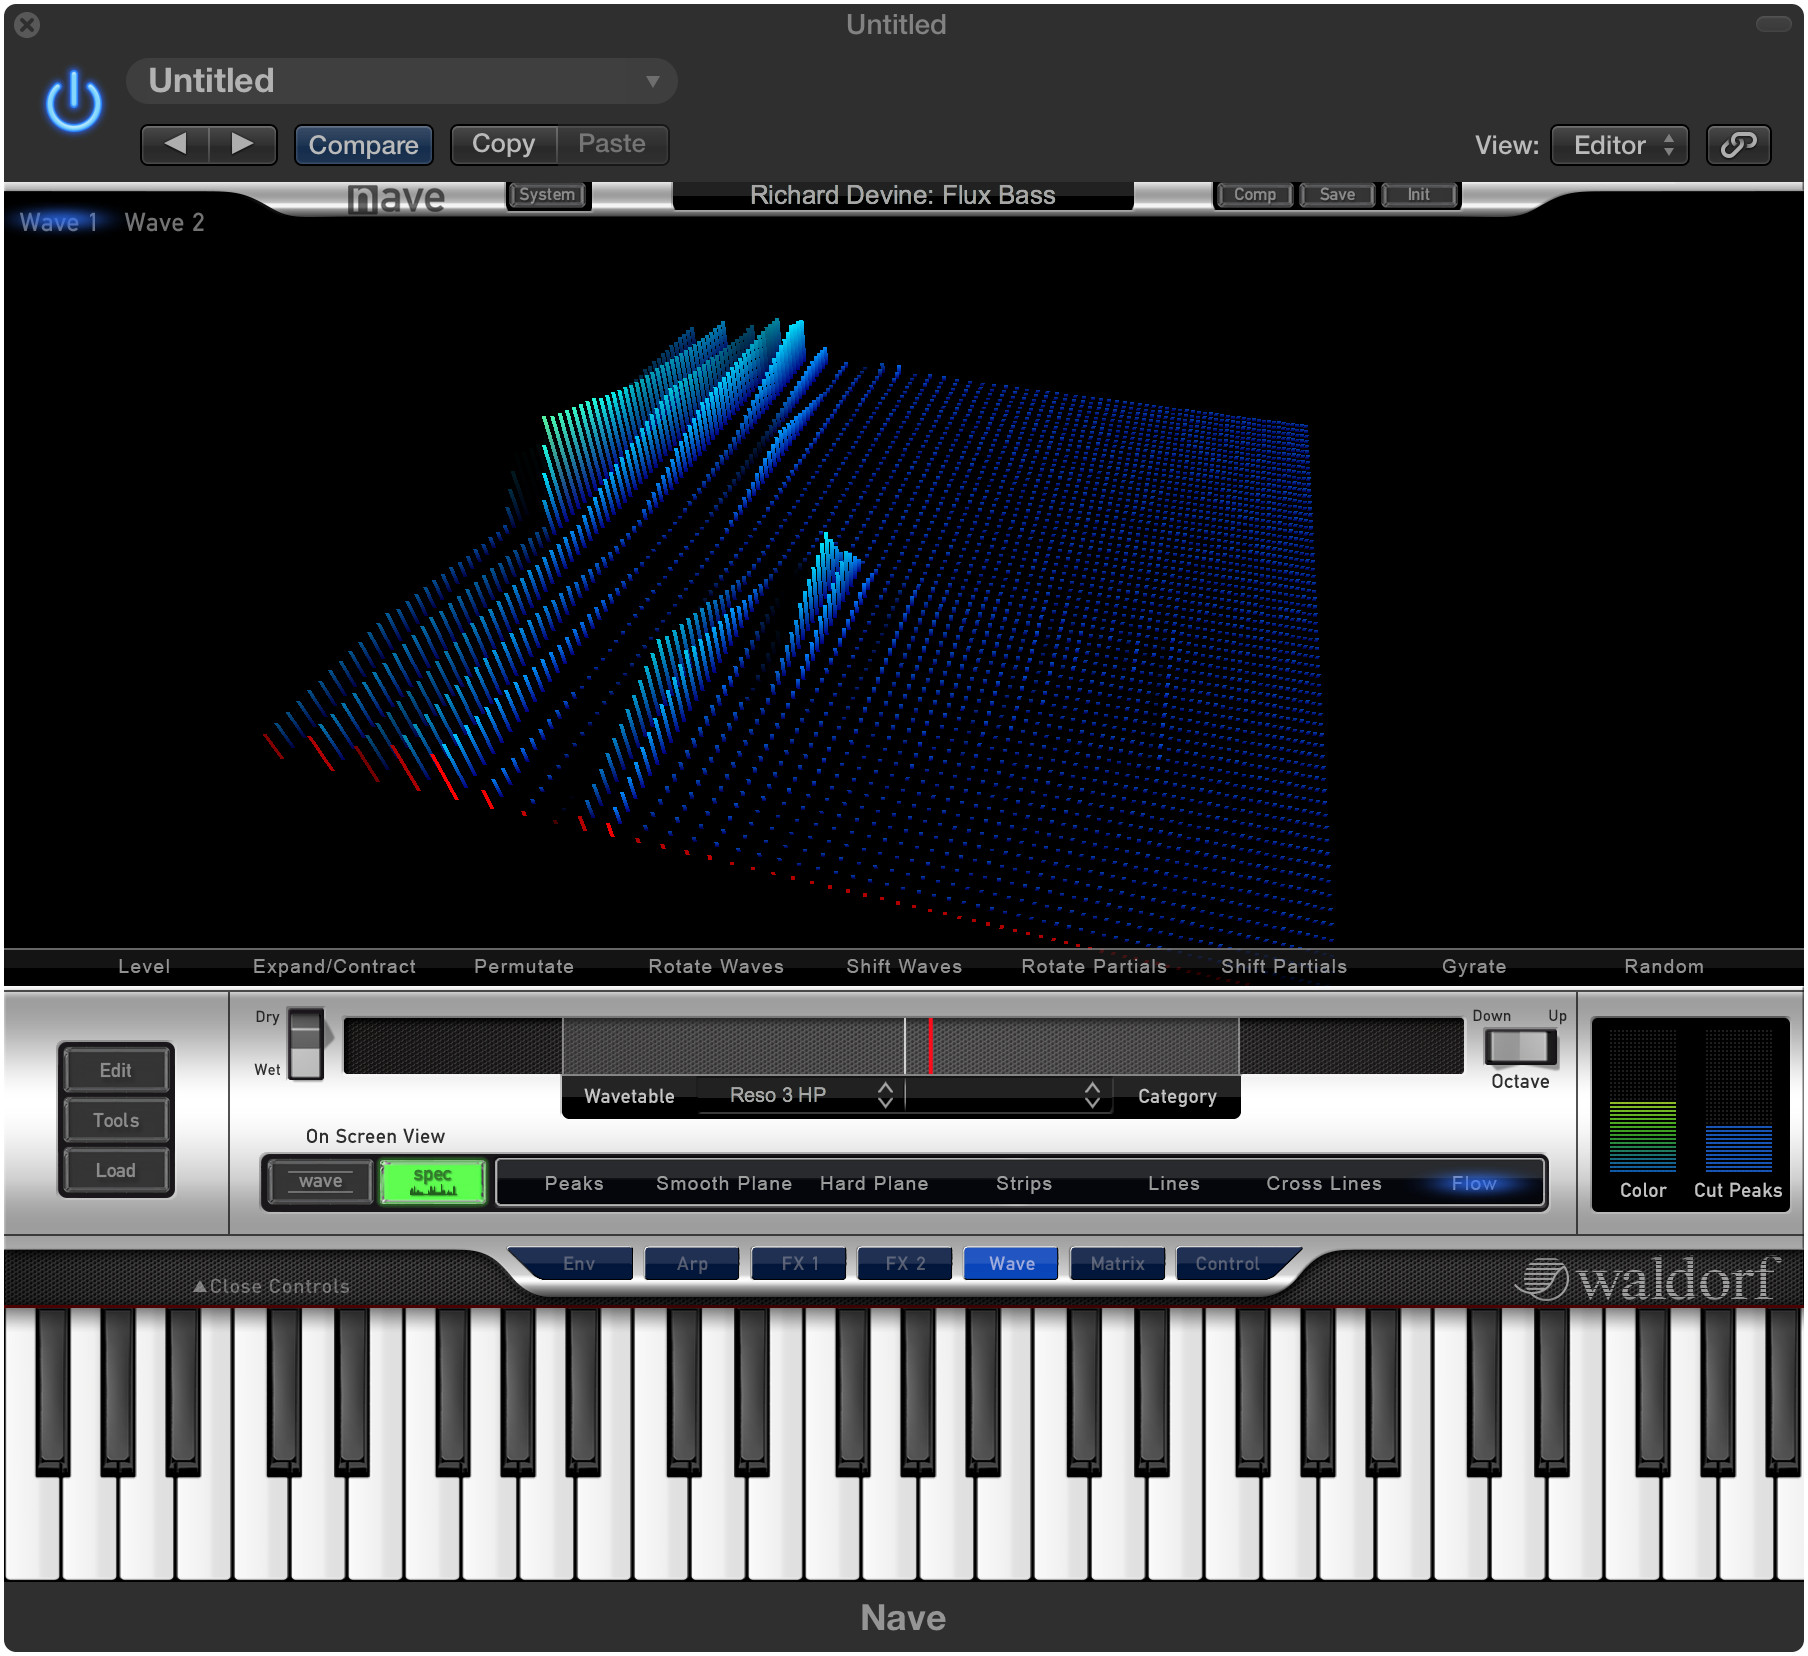Click the Copy button

pos(503,144)
